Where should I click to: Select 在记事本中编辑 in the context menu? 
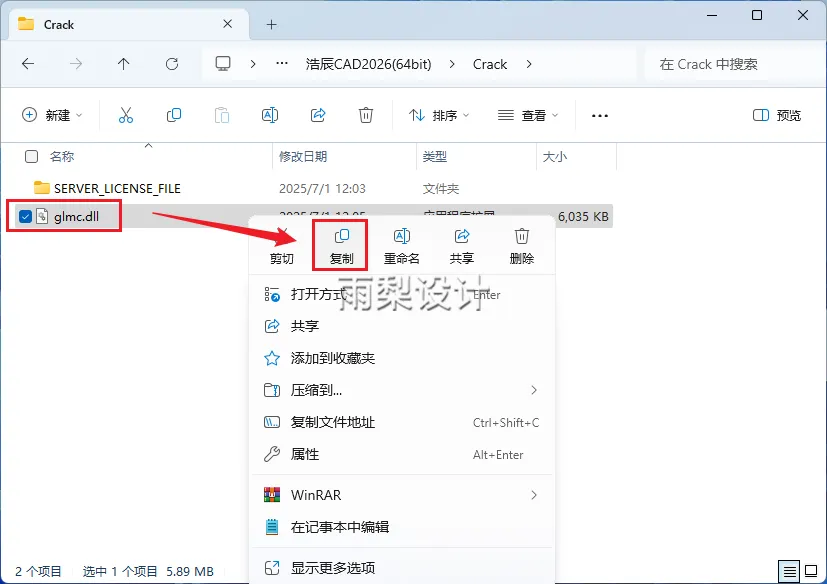[402, 526]
